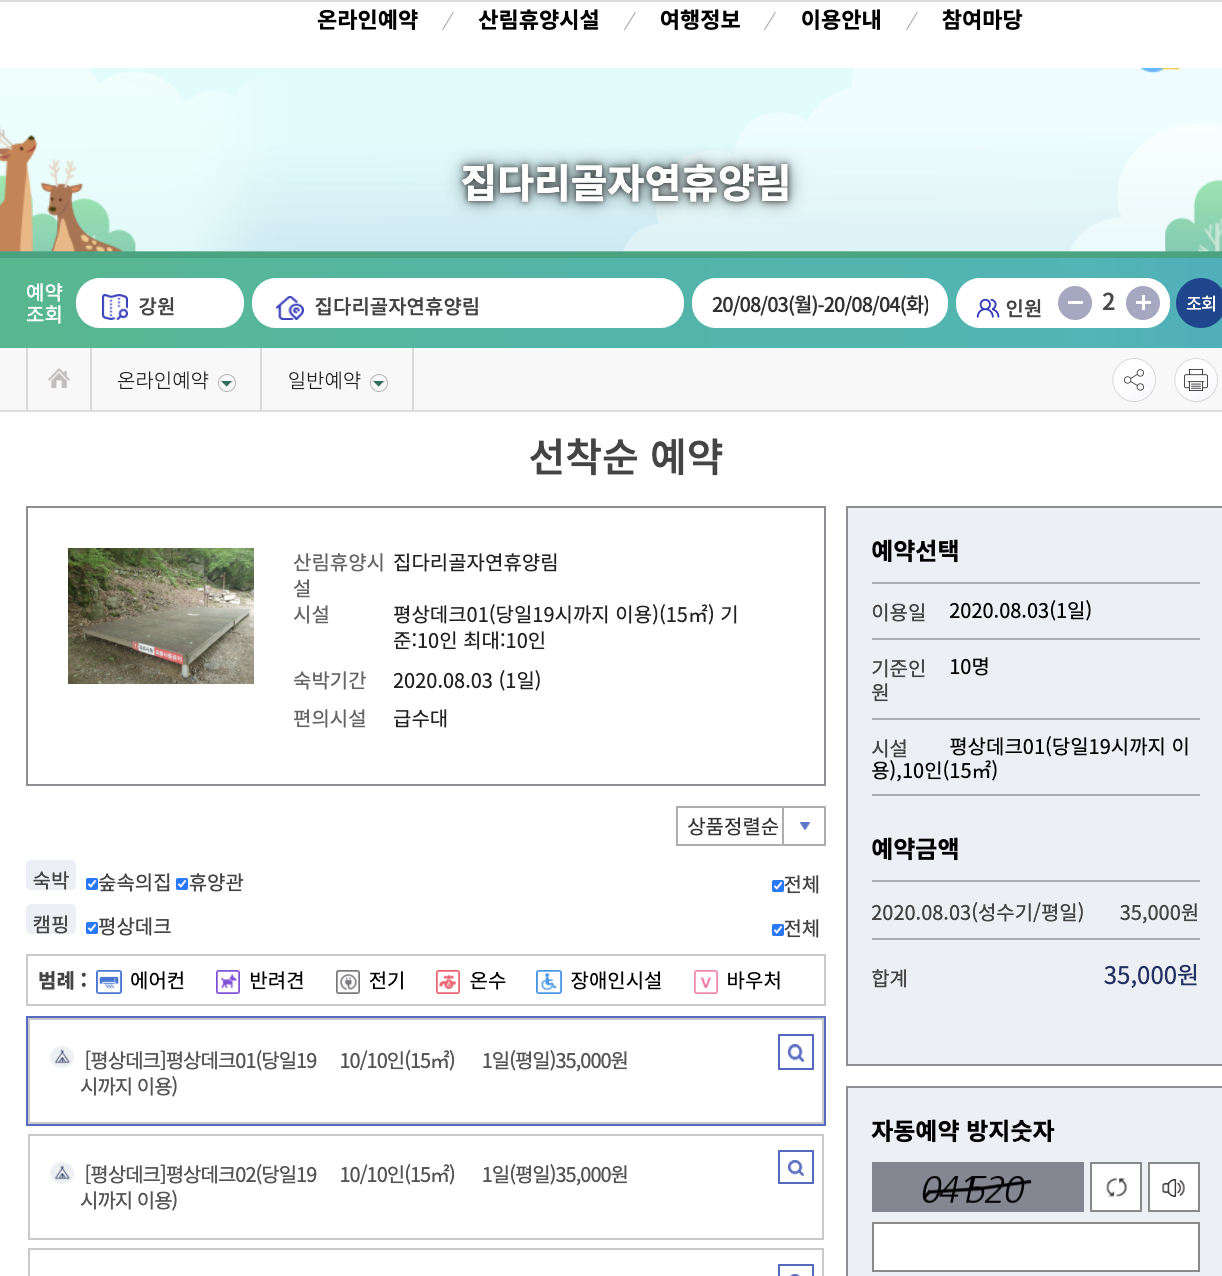The height and width of the screenshot is (1276, 1222).
Task: Select the 평상데크02 listing row
Action: point(426,1187)
